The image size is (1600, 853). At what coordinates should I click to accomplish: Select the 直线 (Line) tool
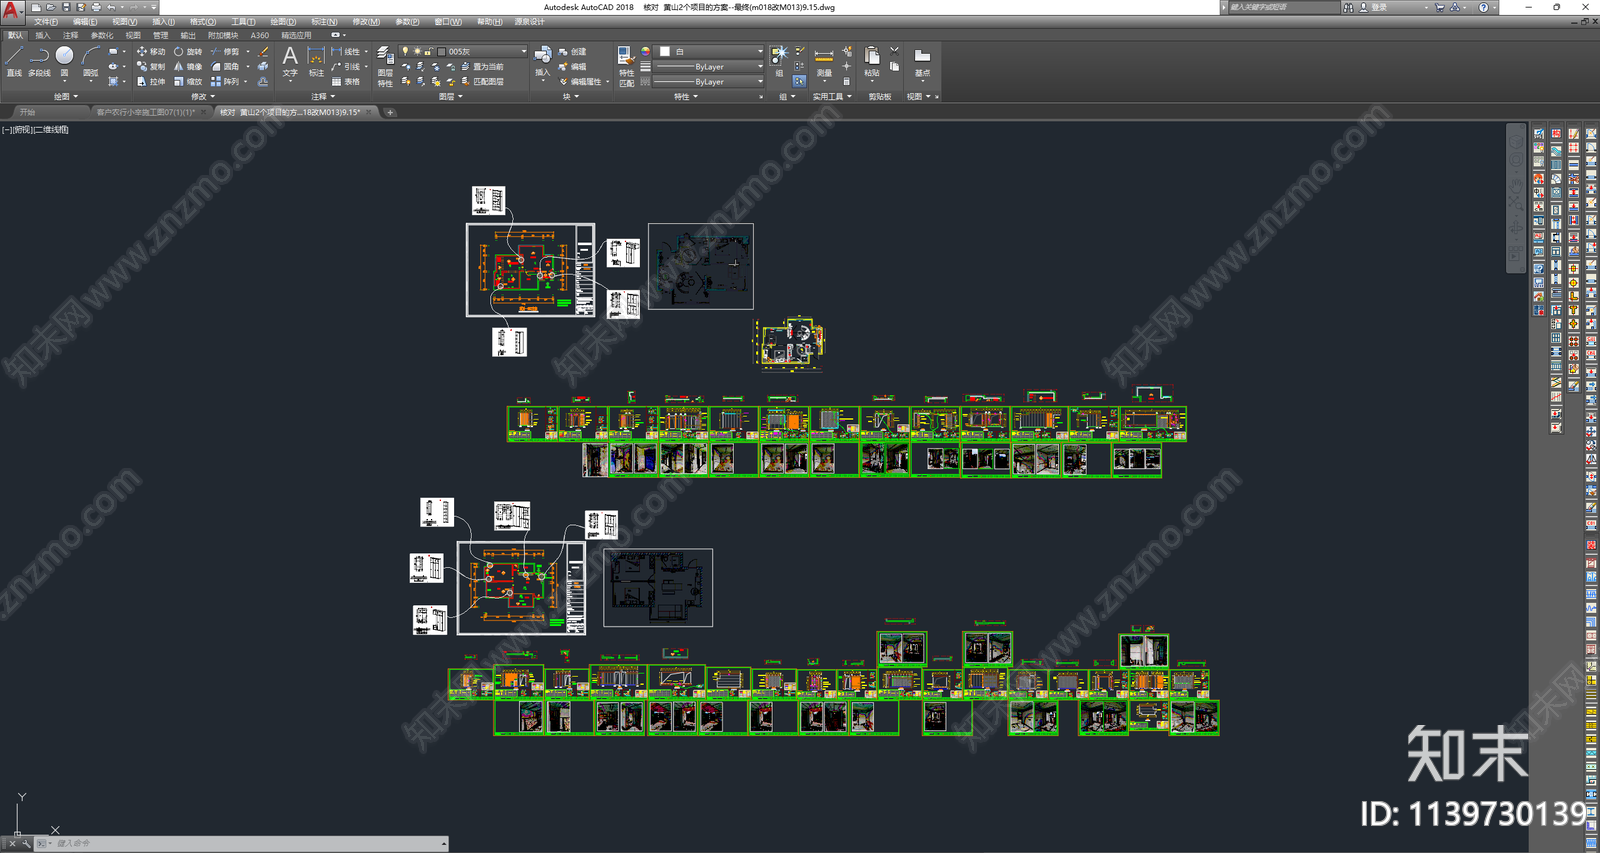[x=14, y=61]
